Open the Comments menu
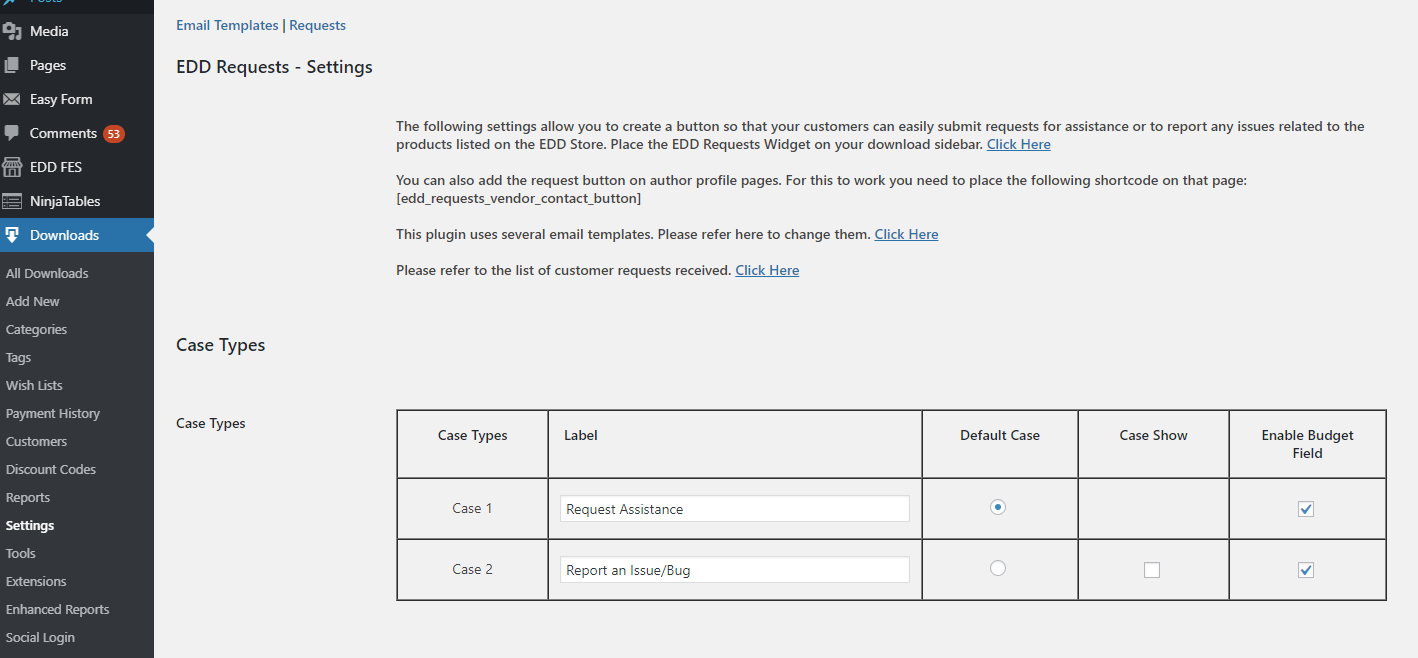The image size is (1418, 658). [77, 133]
